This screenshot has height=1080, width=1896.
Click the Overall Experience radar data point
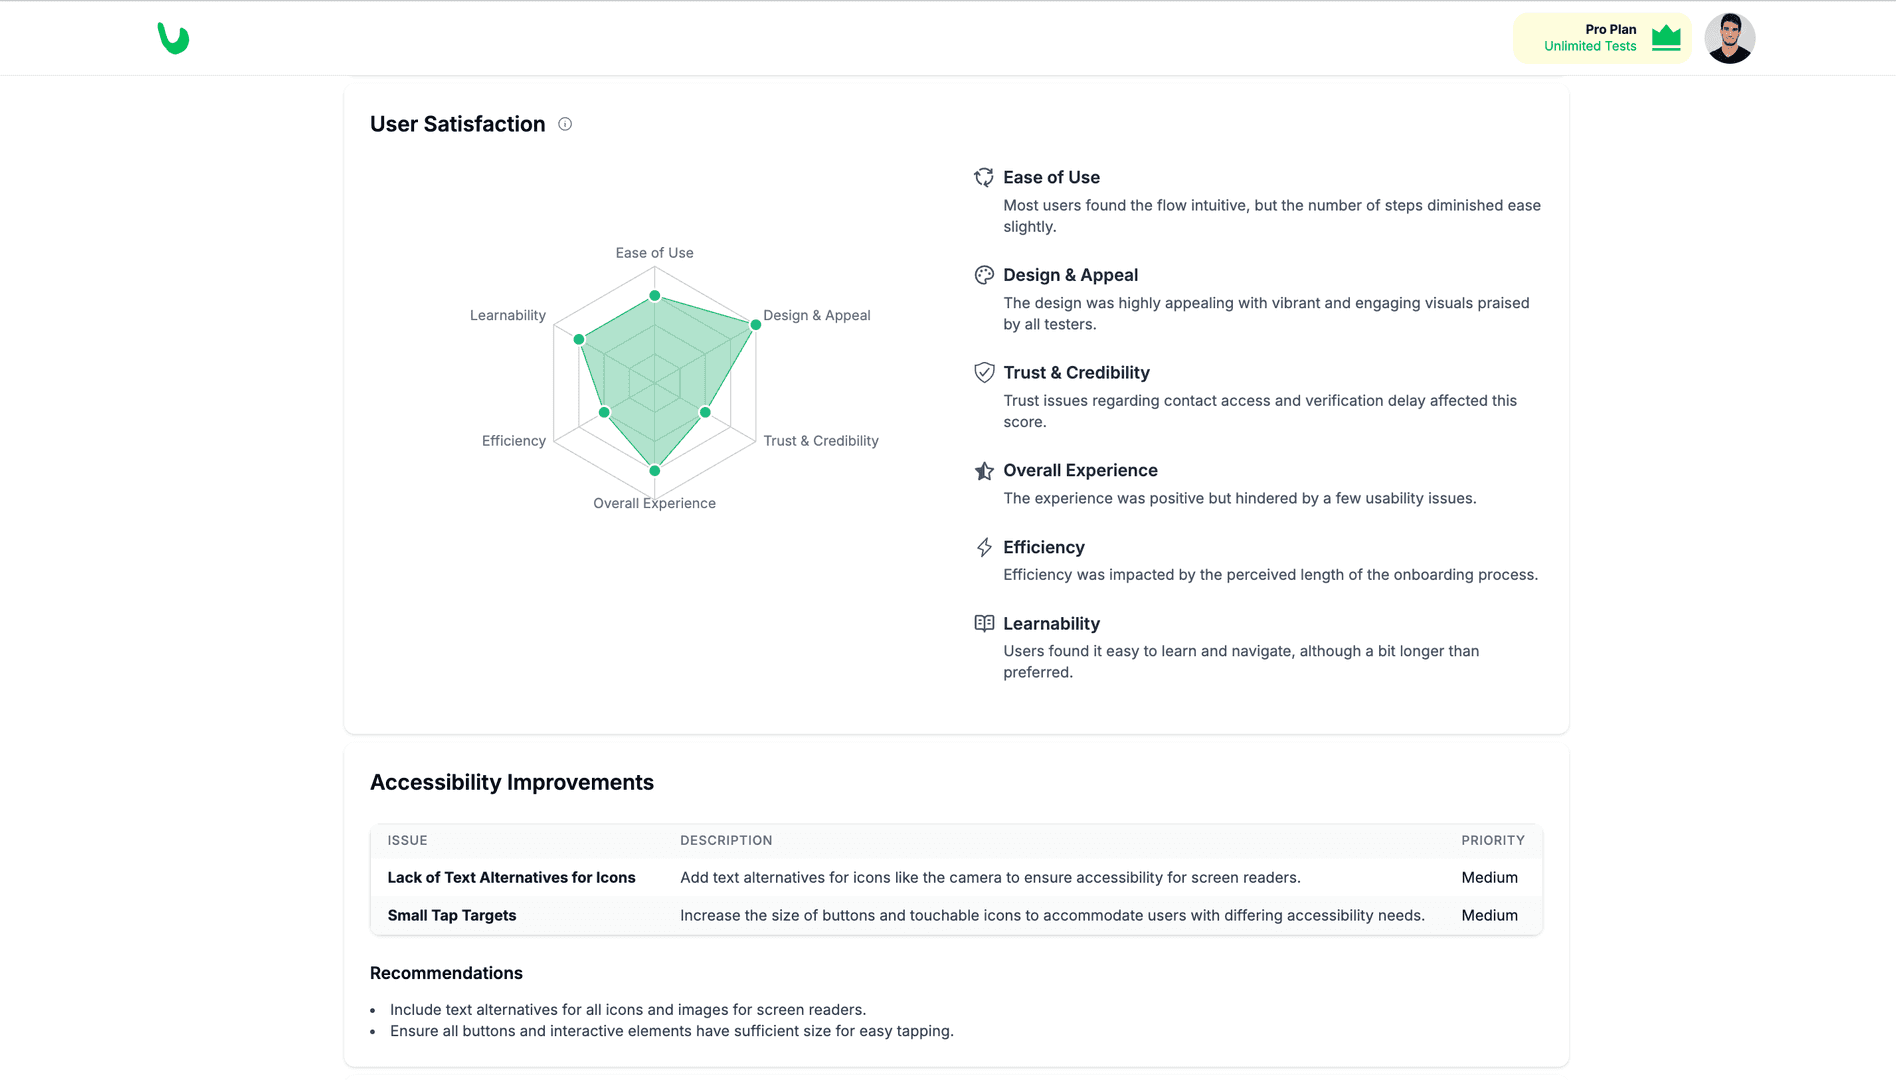655,470
